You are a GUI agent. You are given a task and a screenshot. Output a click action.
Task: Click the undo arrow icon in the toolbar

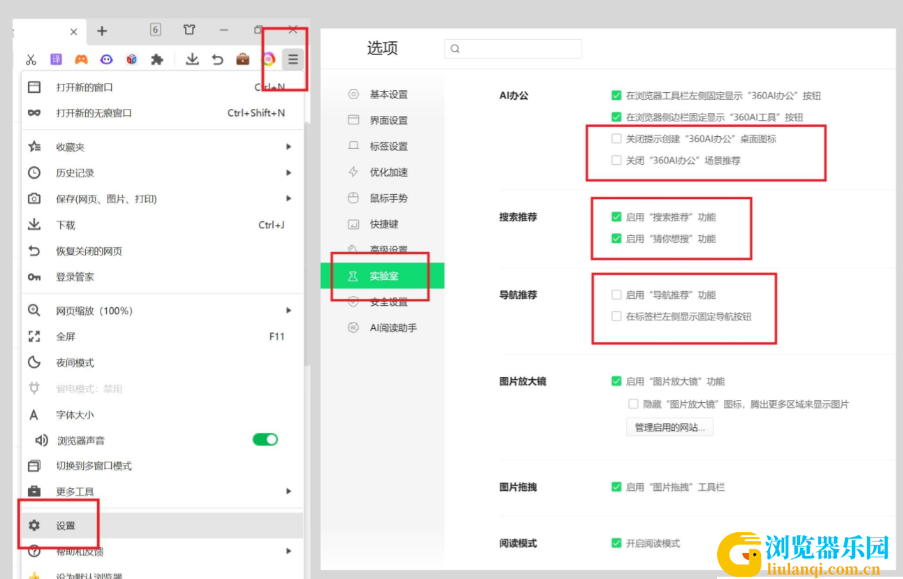tap(217, 59)
